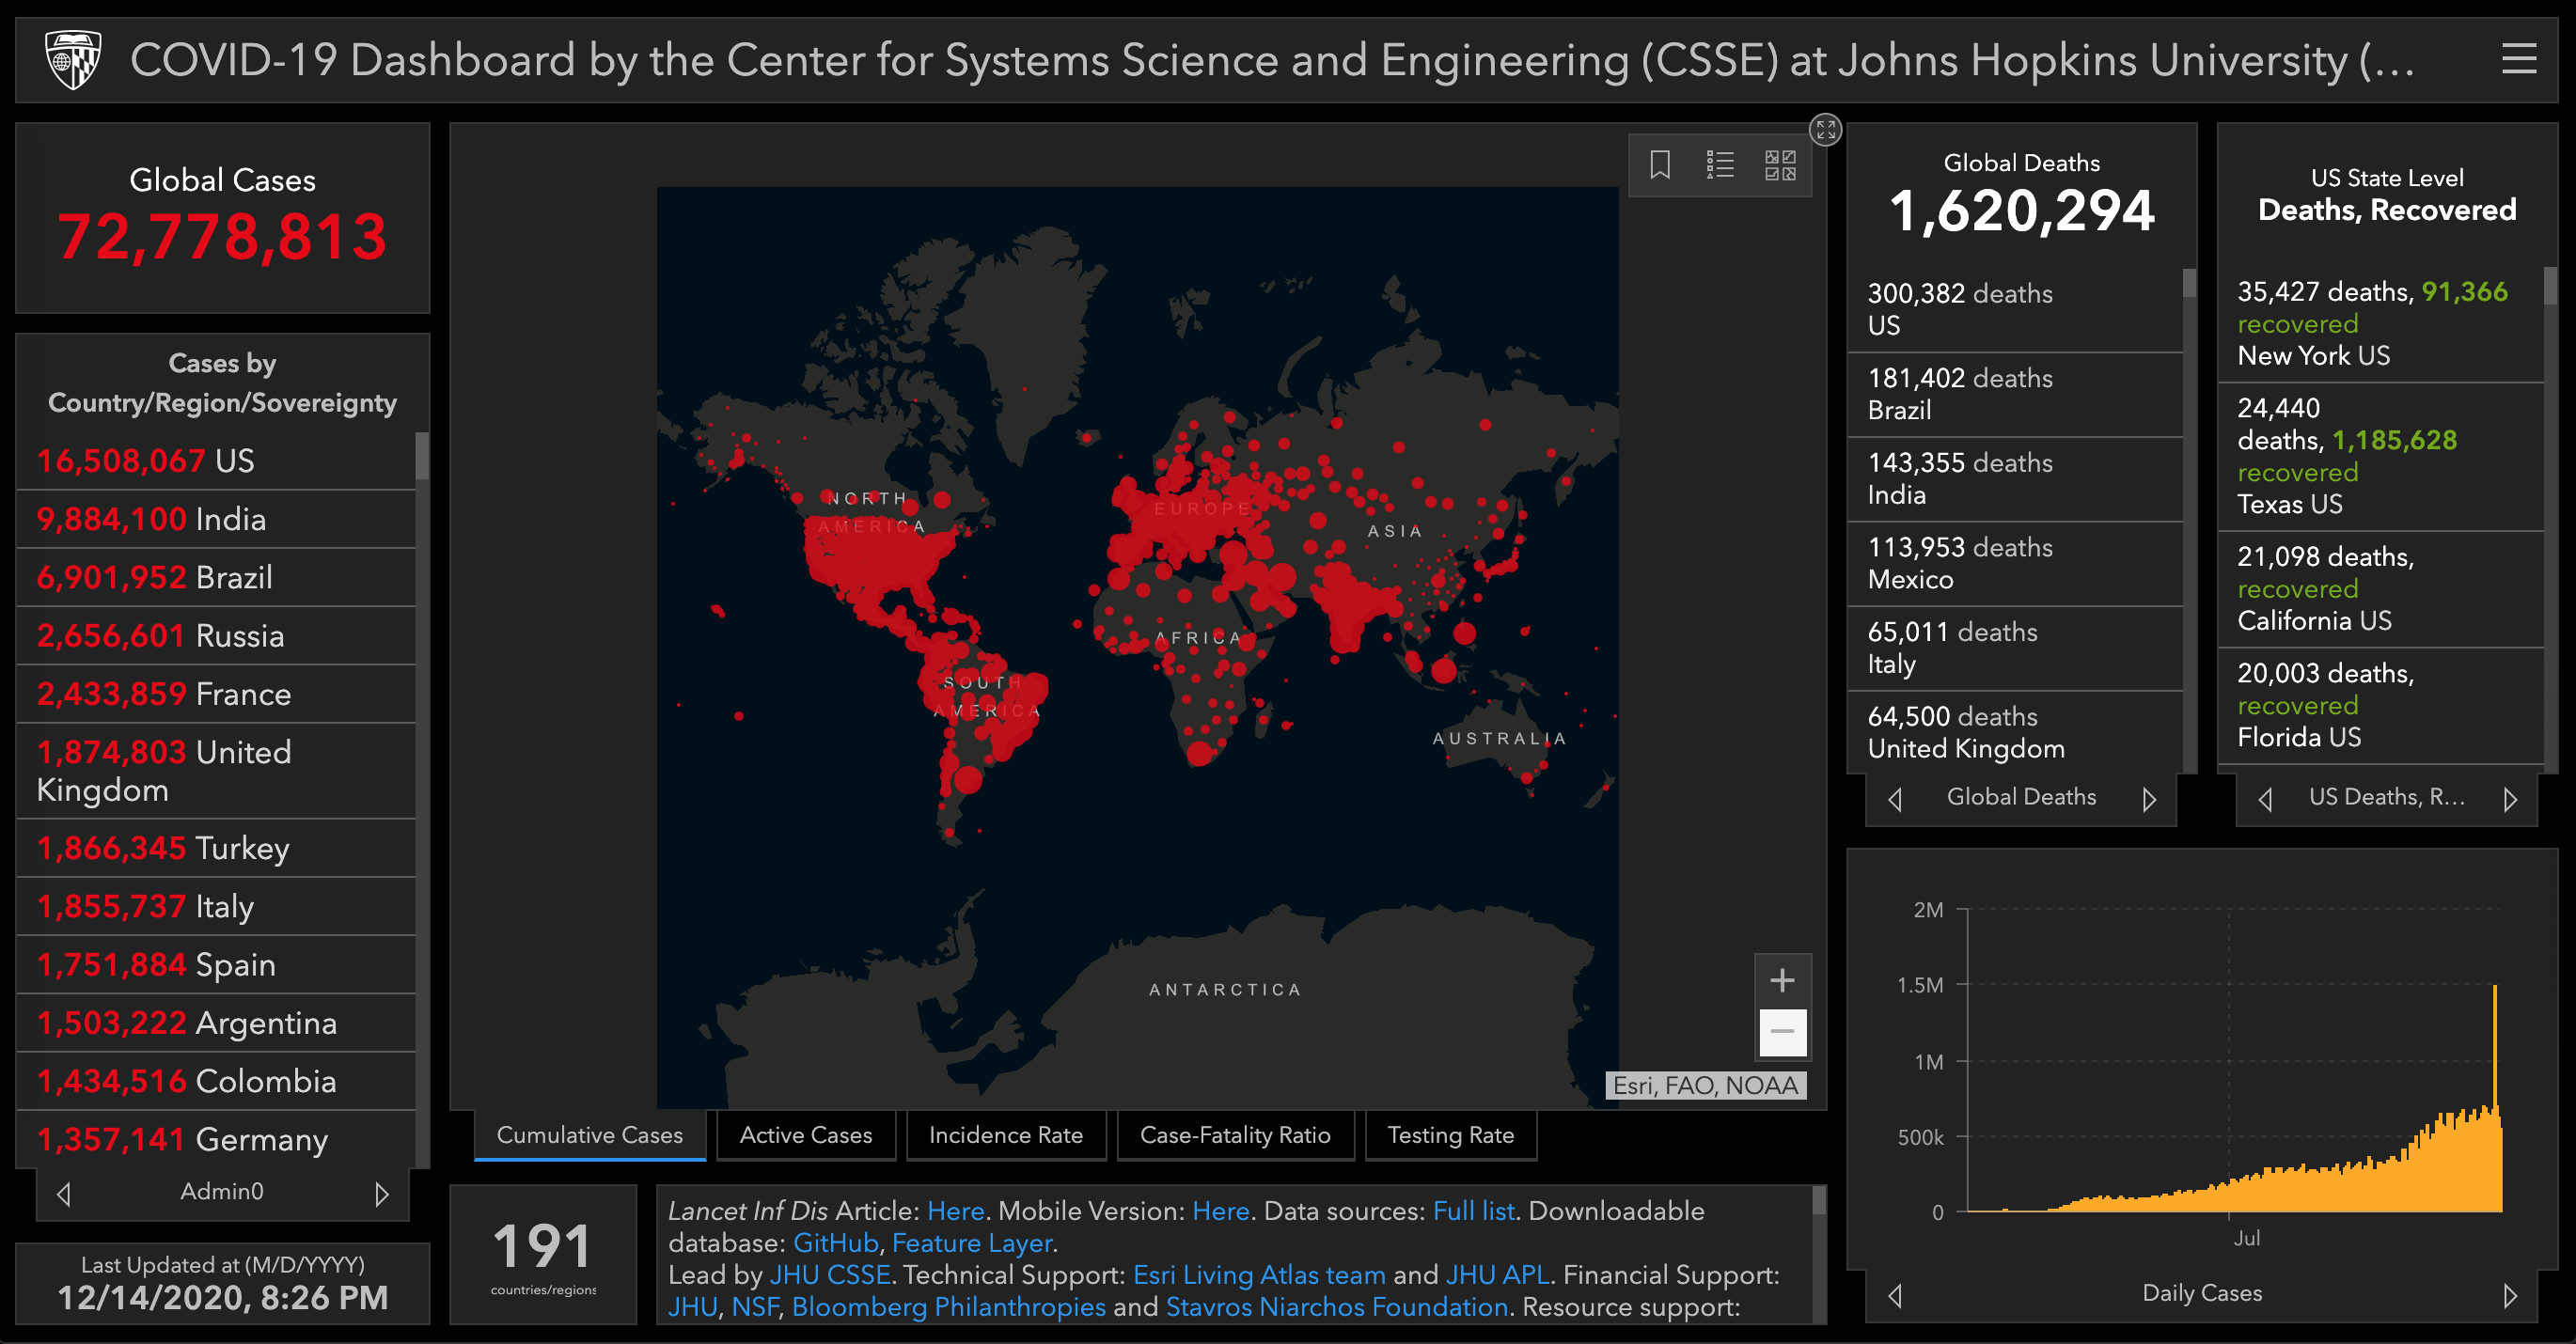Select United Kingdom 64,500 deaths entry
Screen dimensions: 2576x1344
coord(2015,732)
